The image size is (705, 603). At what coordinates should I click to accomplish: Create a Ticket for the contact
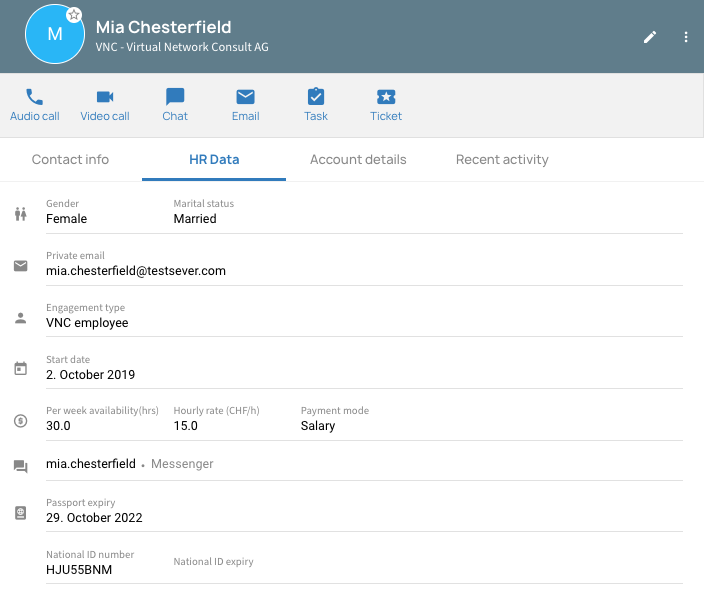tap(386, 105)
